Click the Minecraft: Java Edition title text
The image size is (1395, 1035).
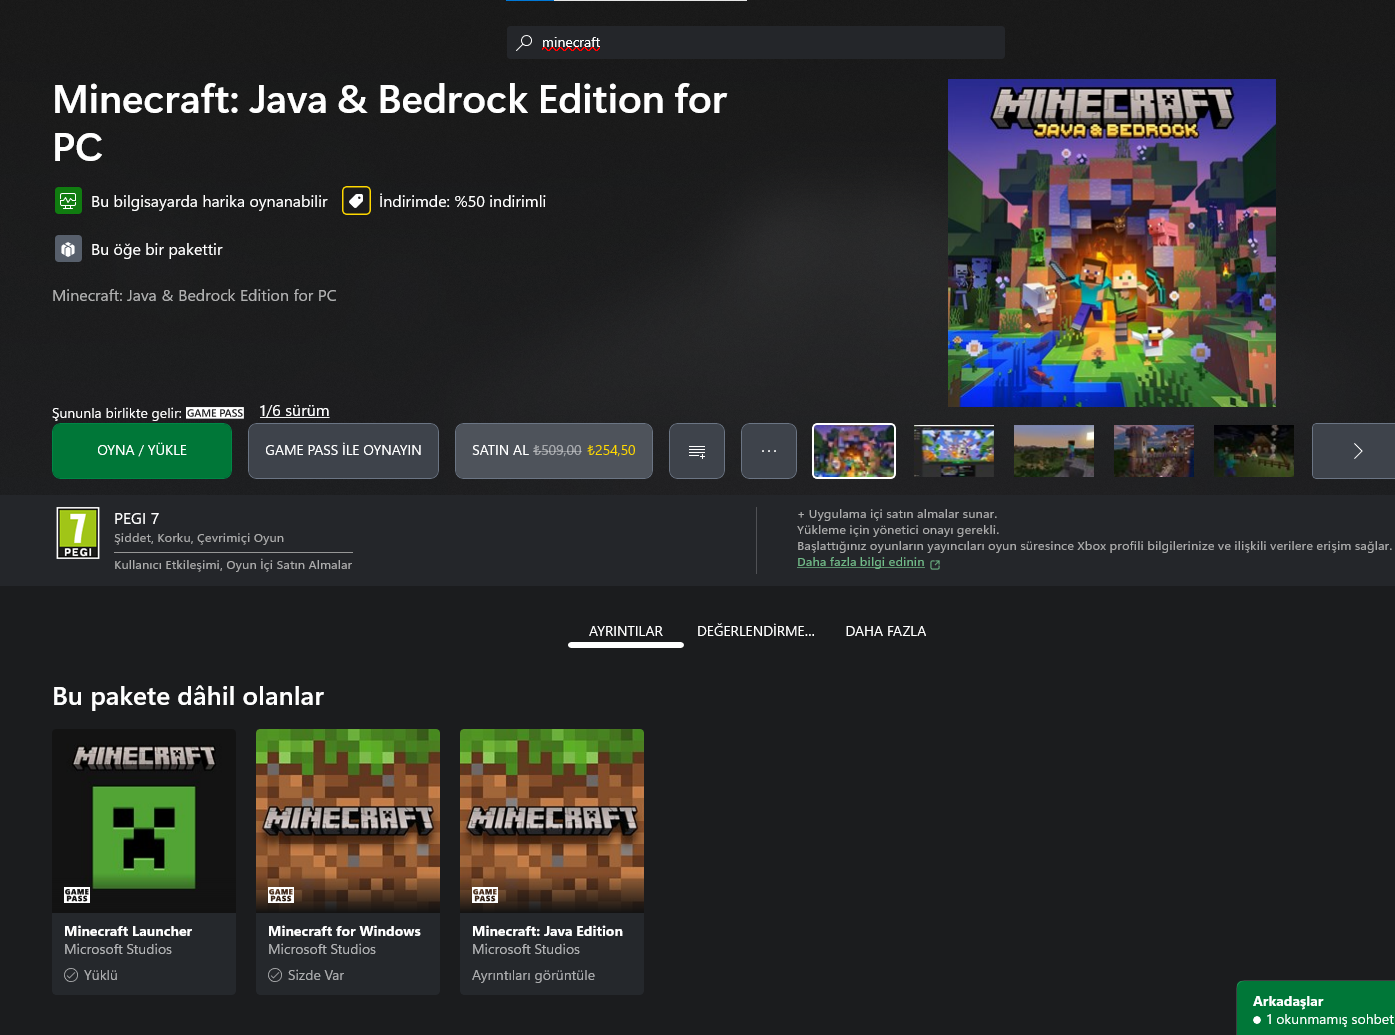coord(547,931)
